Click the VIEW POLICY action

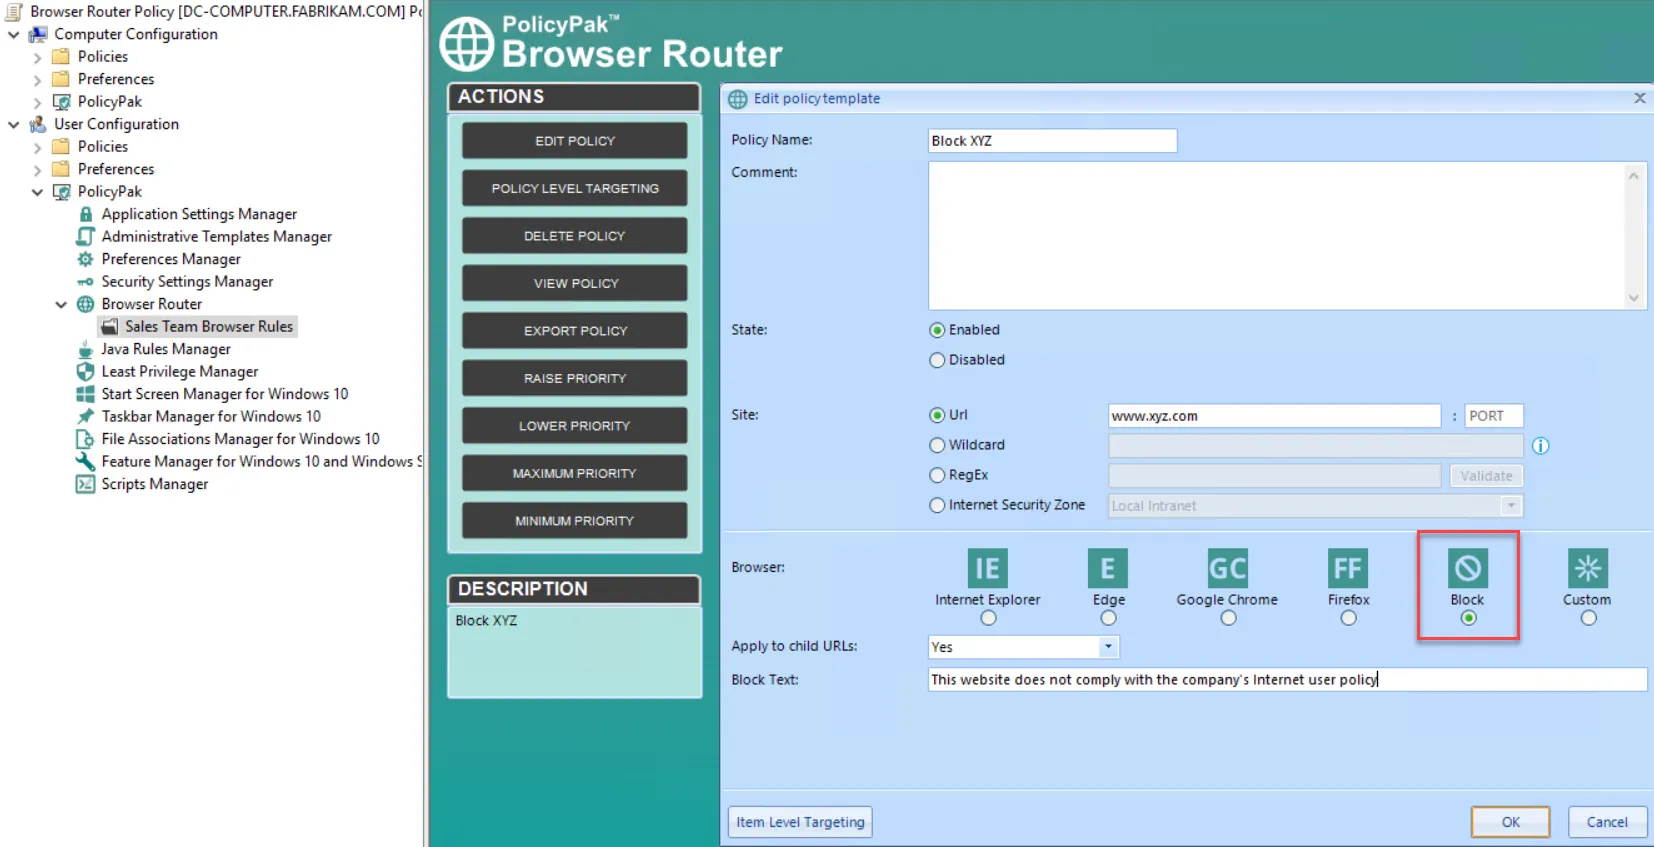coord(574,283)
